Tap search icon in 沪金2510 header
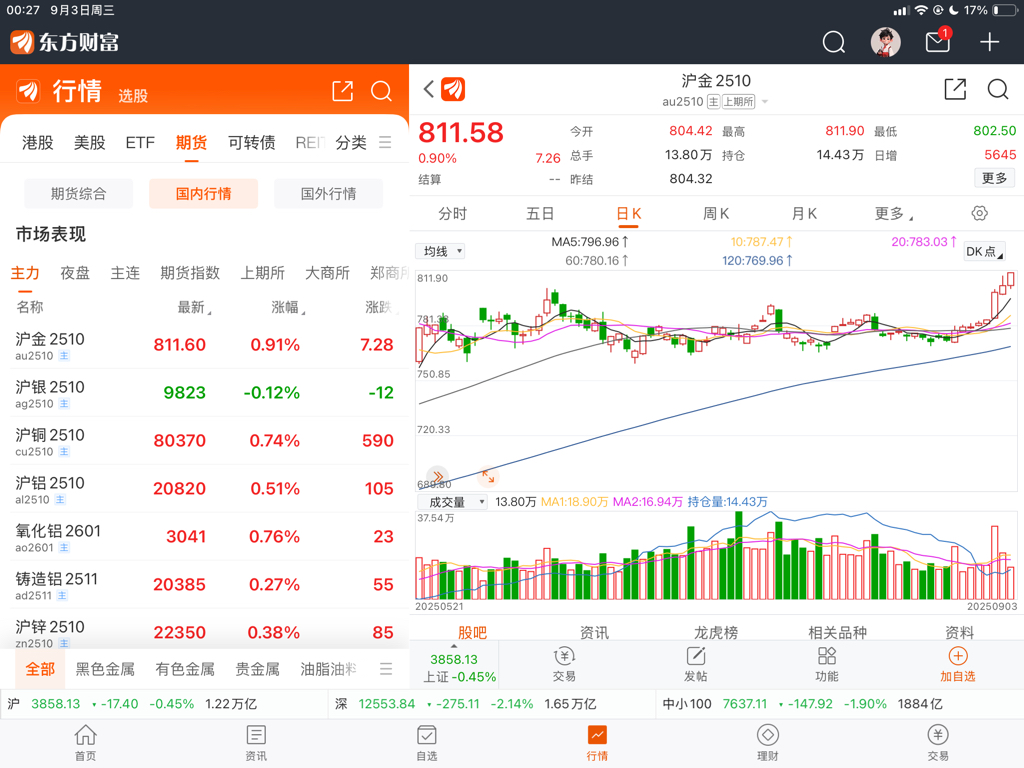The image size is (1024, 768). point(998,89)
